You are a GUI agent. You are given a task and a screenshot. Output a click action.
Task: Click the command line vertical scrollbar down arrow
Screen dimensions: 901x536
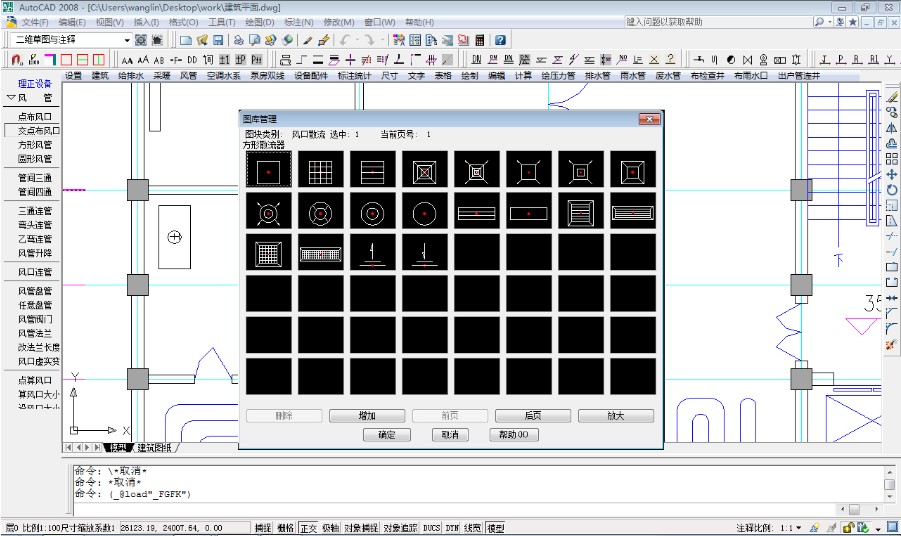(x=888, y=498)
